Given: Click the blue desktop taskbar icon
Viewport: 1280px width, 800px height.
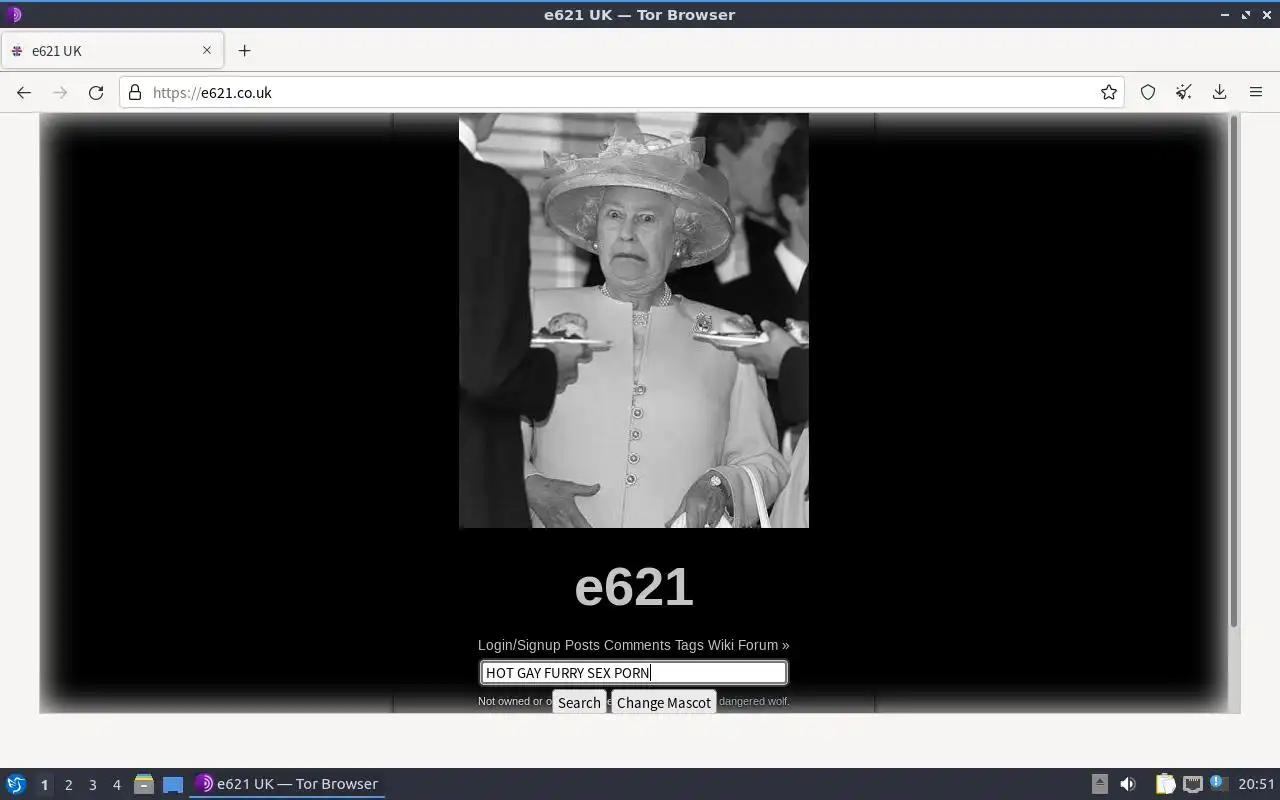Looking at the screenshot, I should (x=173, y=784).
